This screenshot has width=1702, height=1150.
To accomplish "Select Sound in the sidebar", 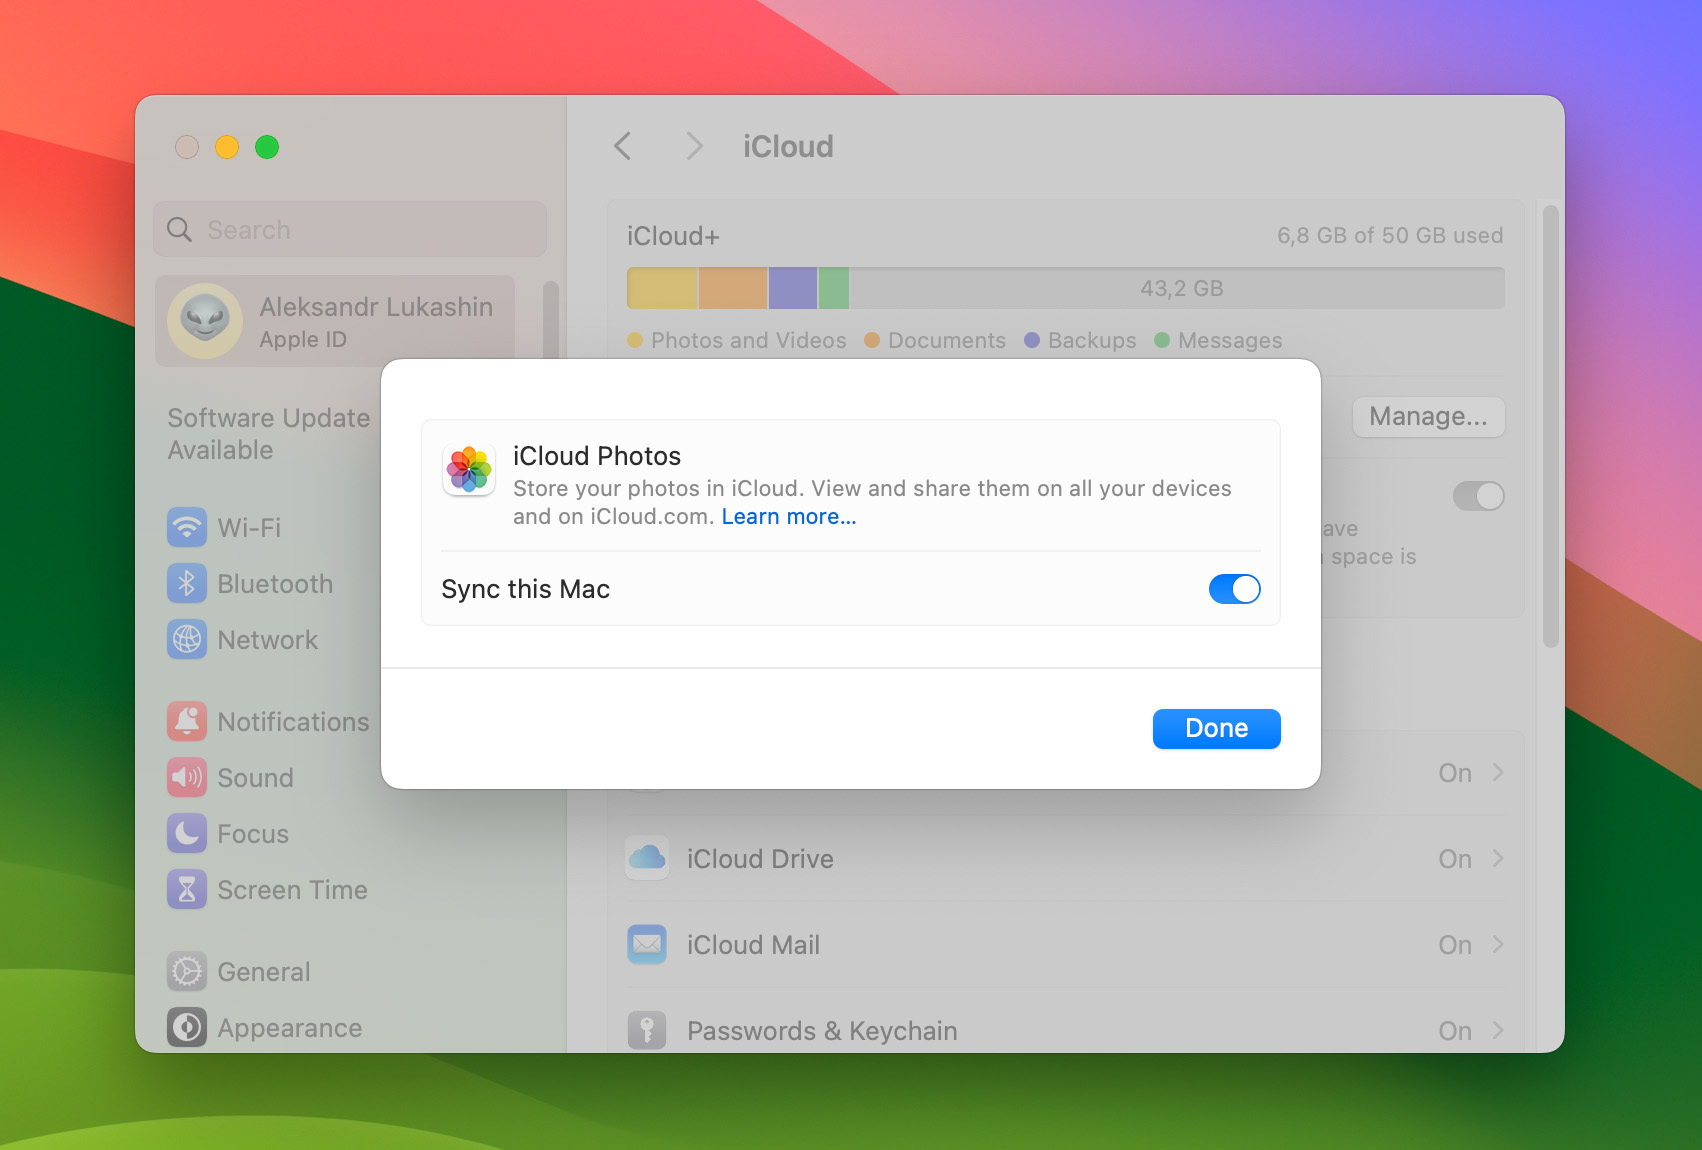I will (x=256, y=777).
